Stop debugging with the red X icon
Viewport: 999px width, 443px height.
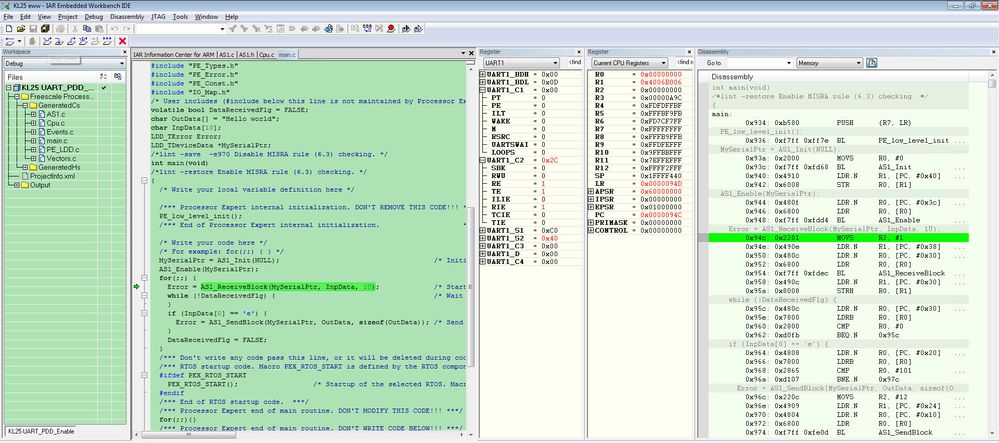pos(122,41)
